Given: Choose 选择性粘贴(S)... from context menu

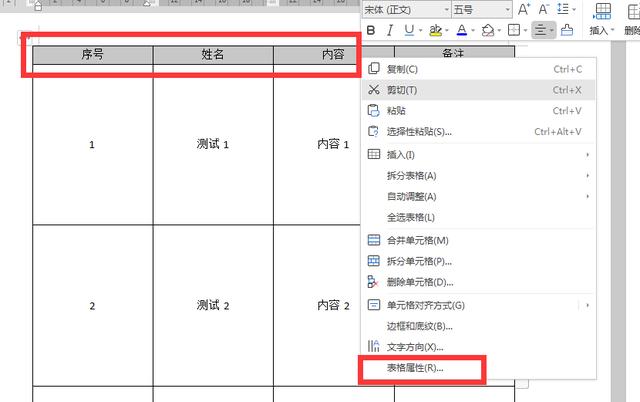Looking at the screenshot, I should (478, 131).
